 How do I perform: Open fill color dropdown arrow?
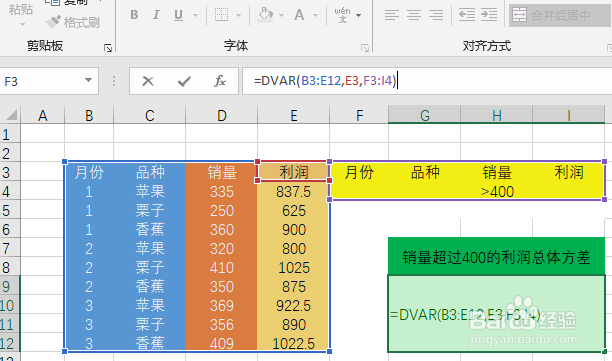pos(281,16)
